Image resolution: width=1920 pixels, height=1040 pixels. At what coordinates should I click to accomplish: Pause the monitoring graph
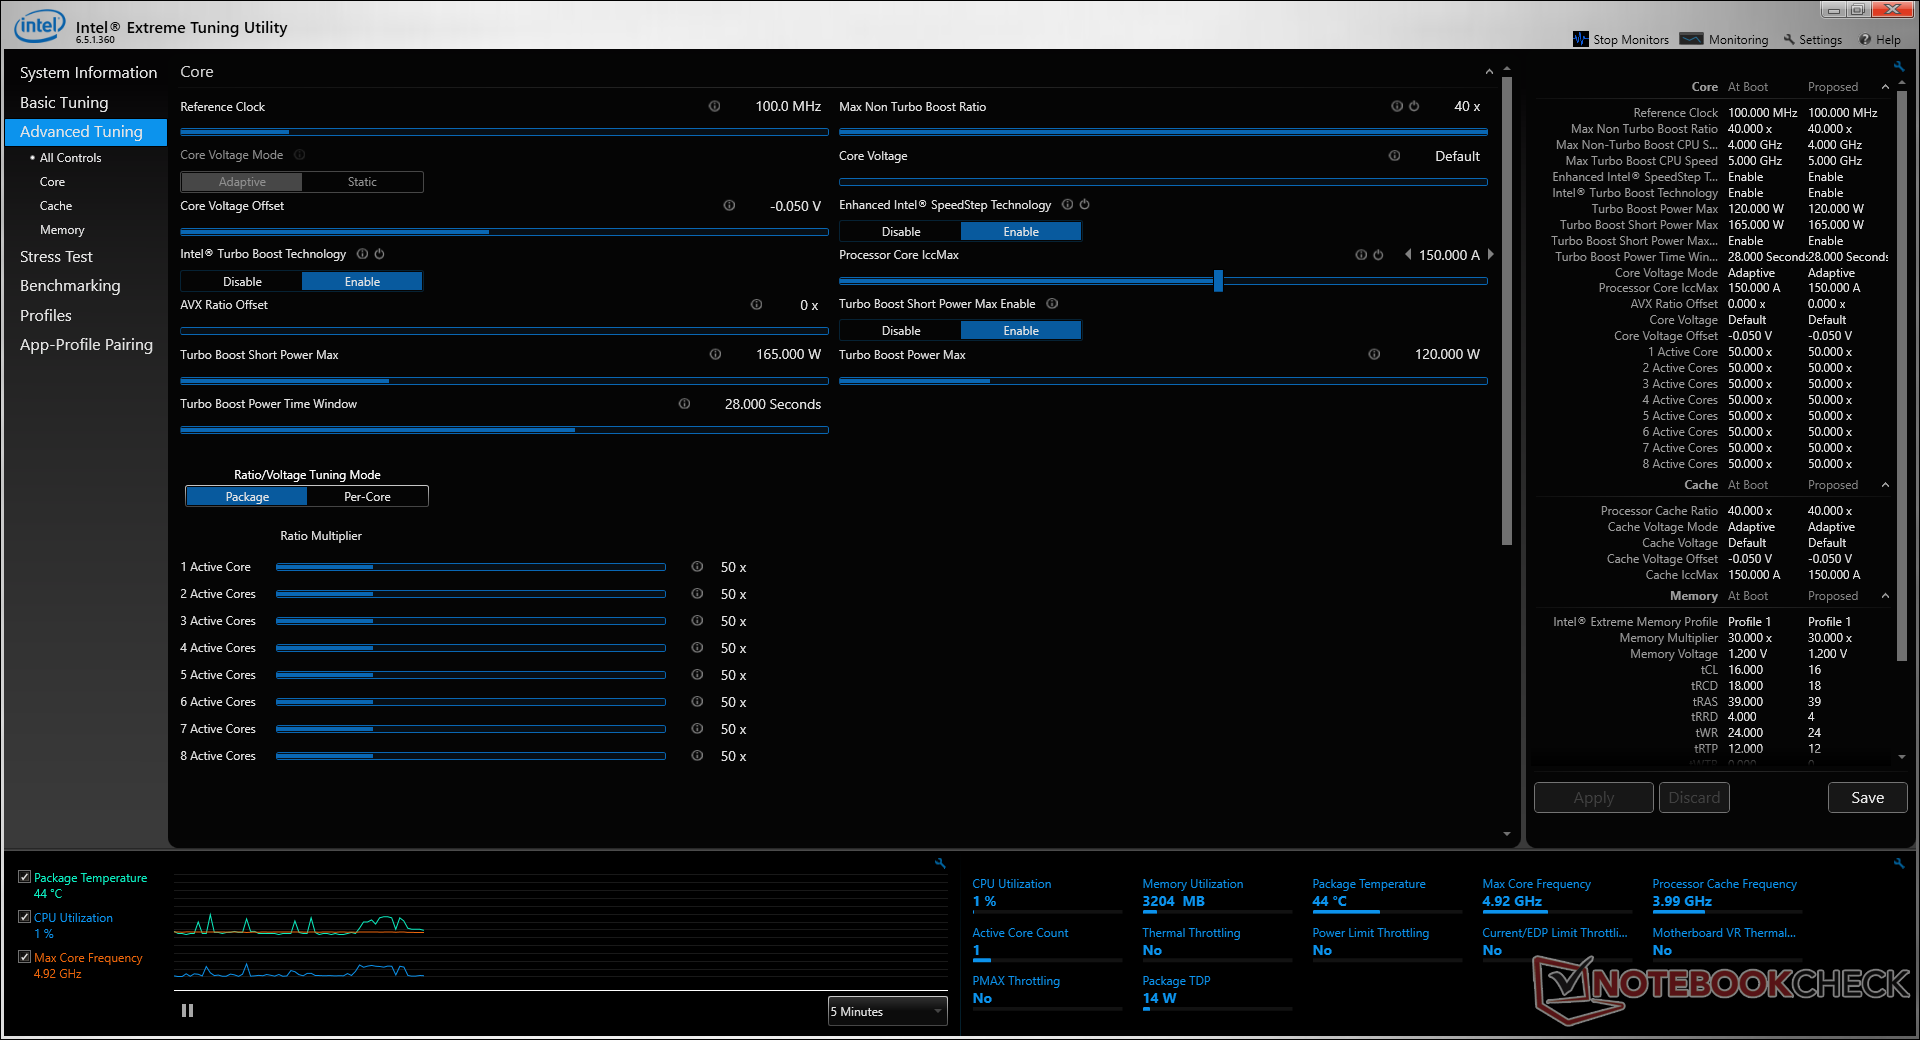pos(187,1011)
